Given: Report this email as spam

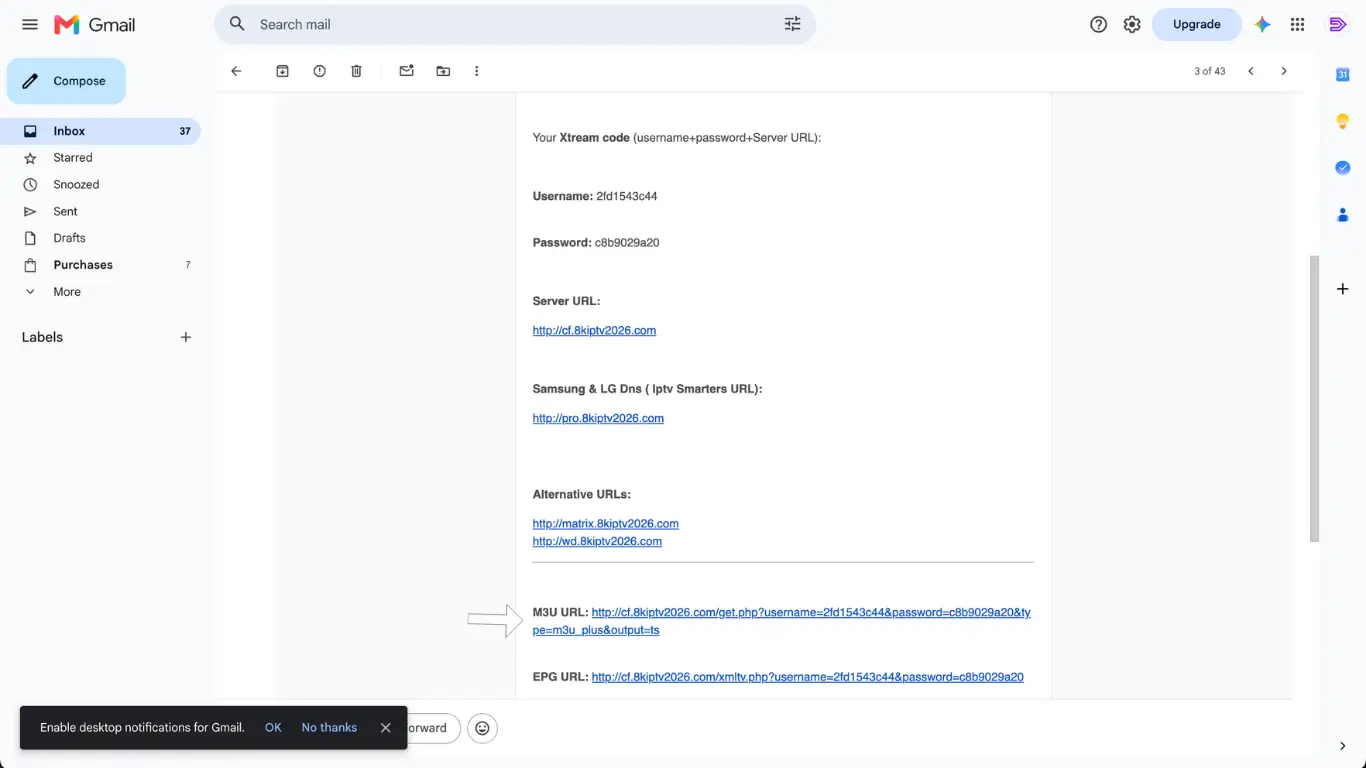Looking at the screenshot, I should [319, 71].
